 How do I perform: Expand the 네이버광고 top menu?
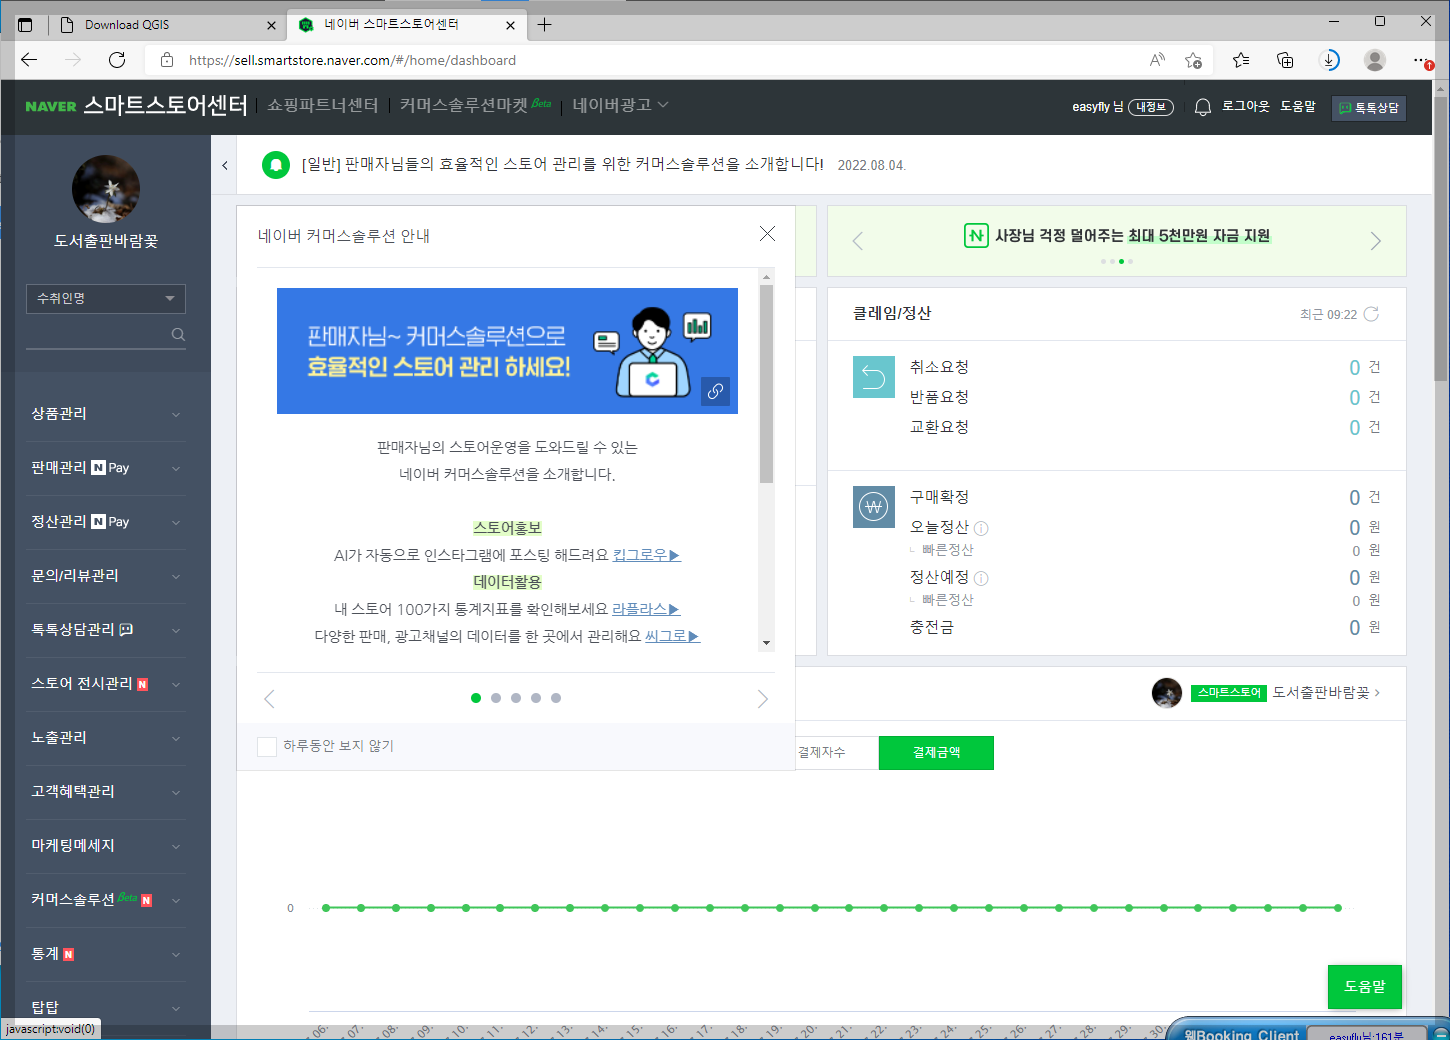620,105
